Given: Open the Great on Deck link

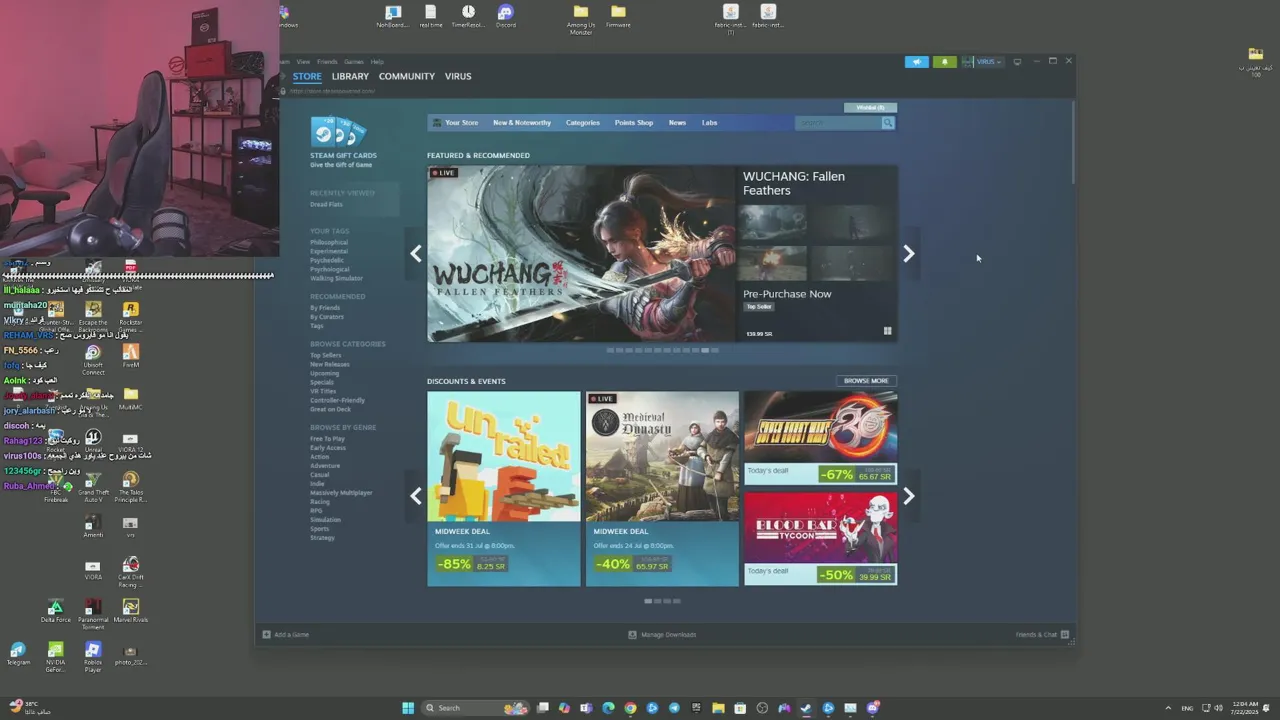Looking at the screenshot, I should [330, 409].
